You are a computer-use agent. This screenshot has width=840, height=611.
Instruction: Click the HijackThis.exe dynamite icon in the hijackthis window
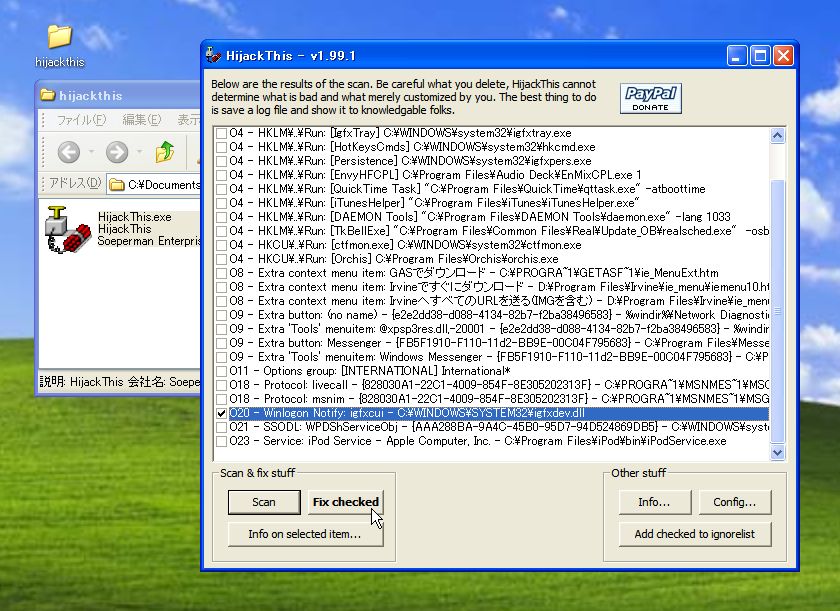coord(66,230)
